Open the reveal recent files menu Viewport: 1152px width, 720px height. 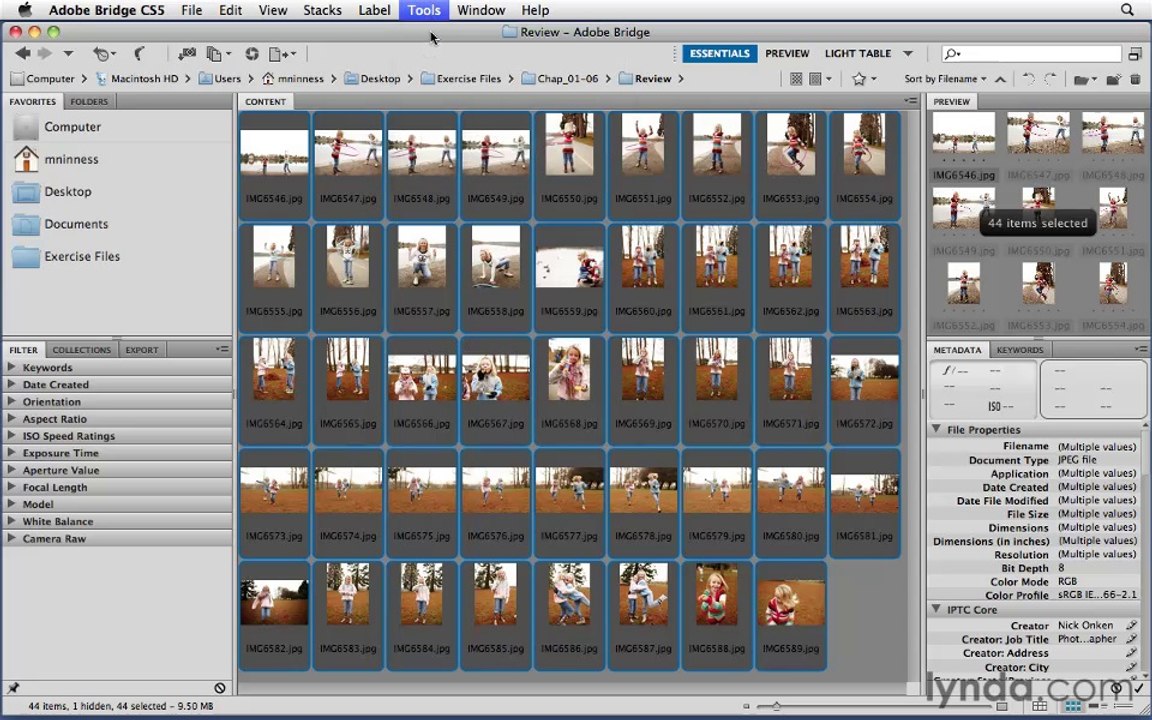104,54
